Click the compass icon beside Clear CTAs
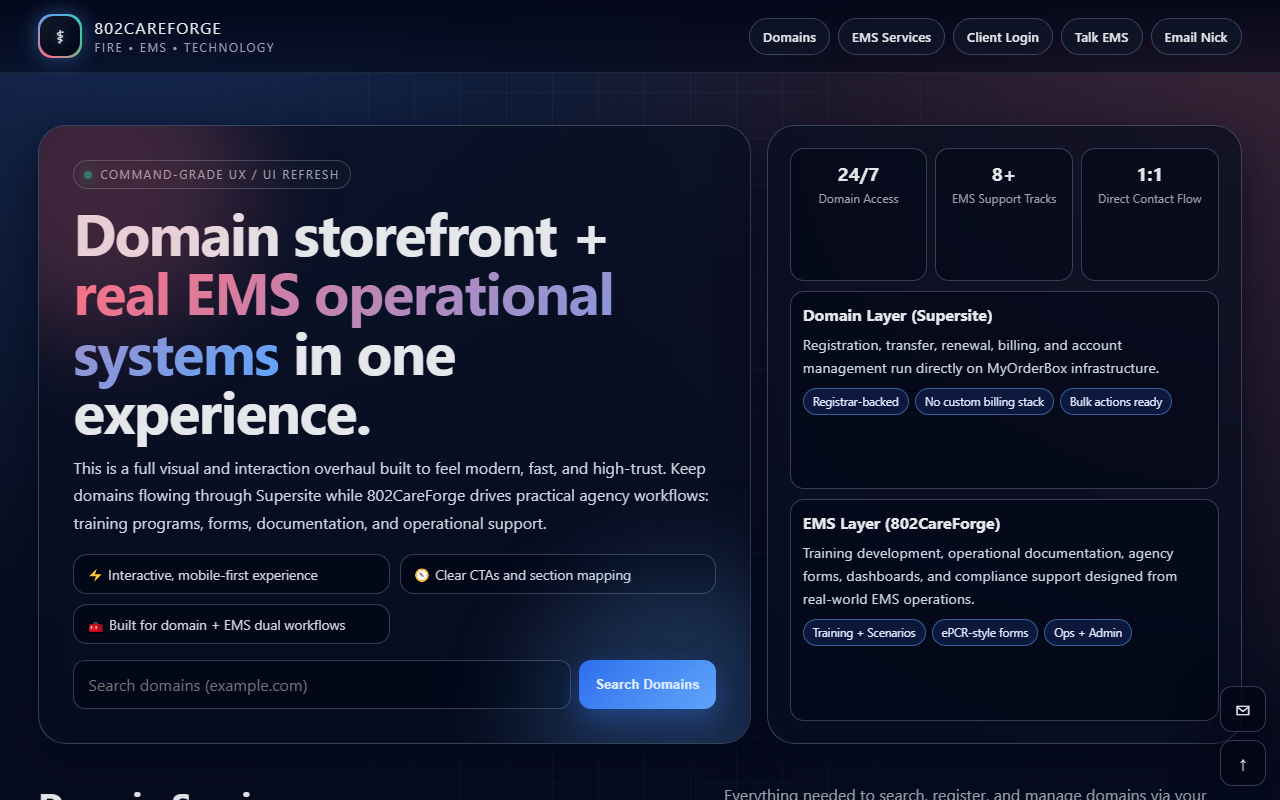 [x=422, y=575]
